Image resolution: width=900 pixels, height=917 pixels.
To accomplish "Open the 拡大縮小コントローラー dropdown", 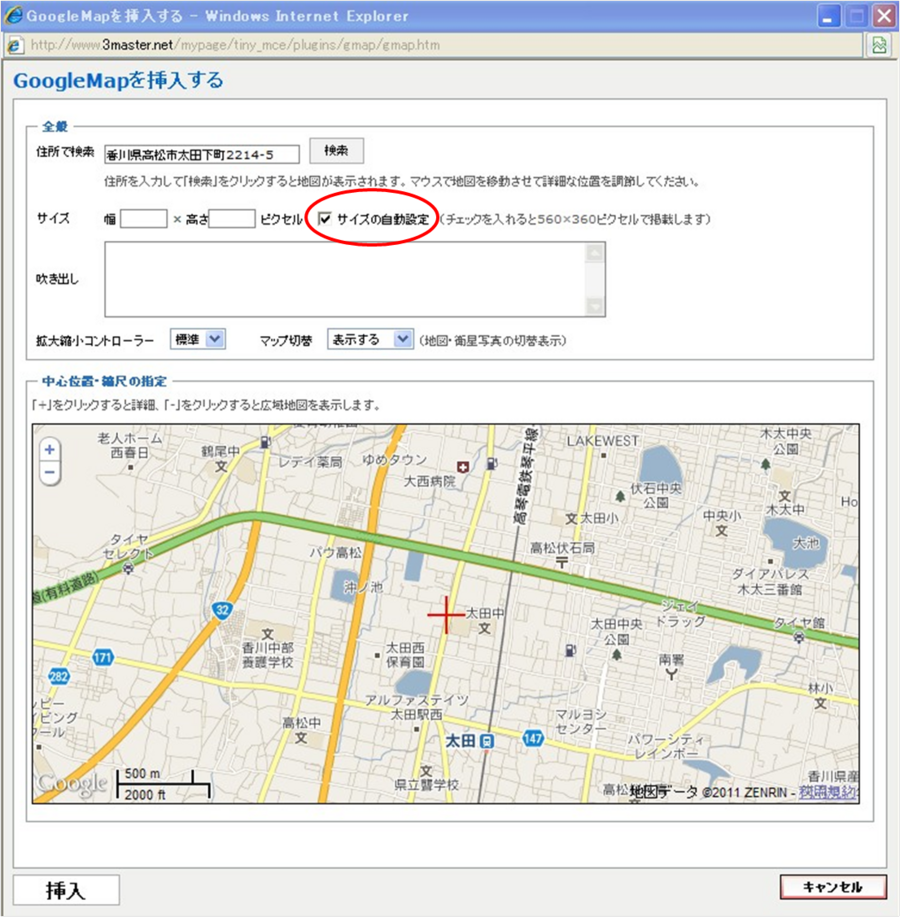I will [198, 340].
